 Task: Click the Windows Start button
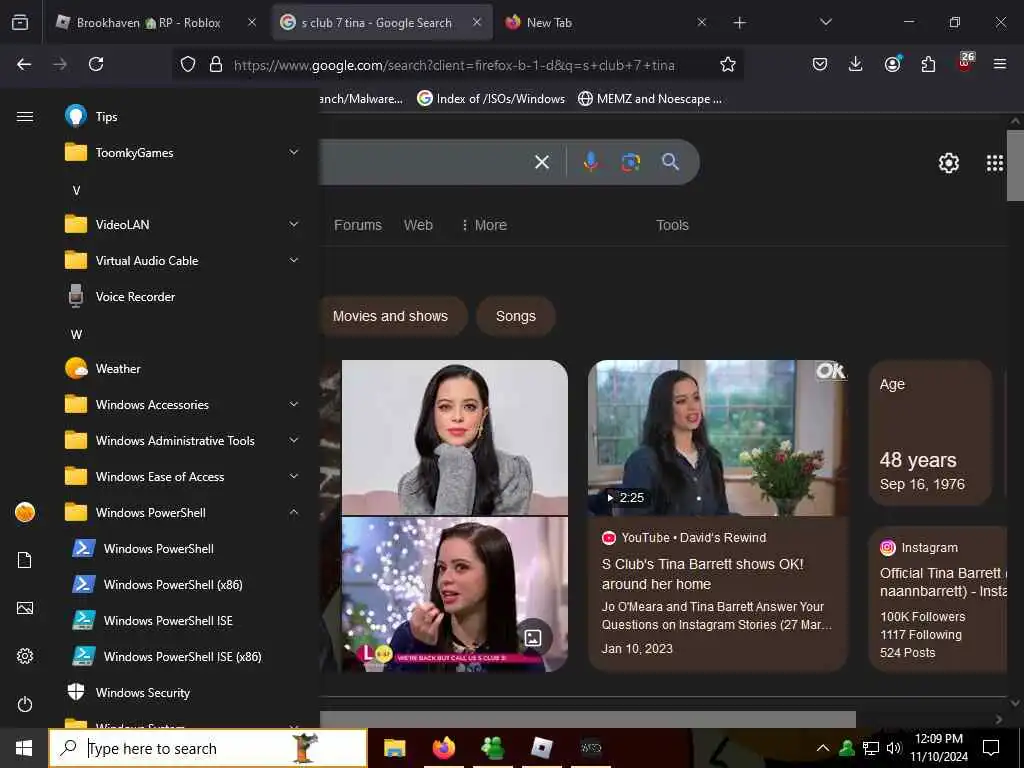coord(24,748)
